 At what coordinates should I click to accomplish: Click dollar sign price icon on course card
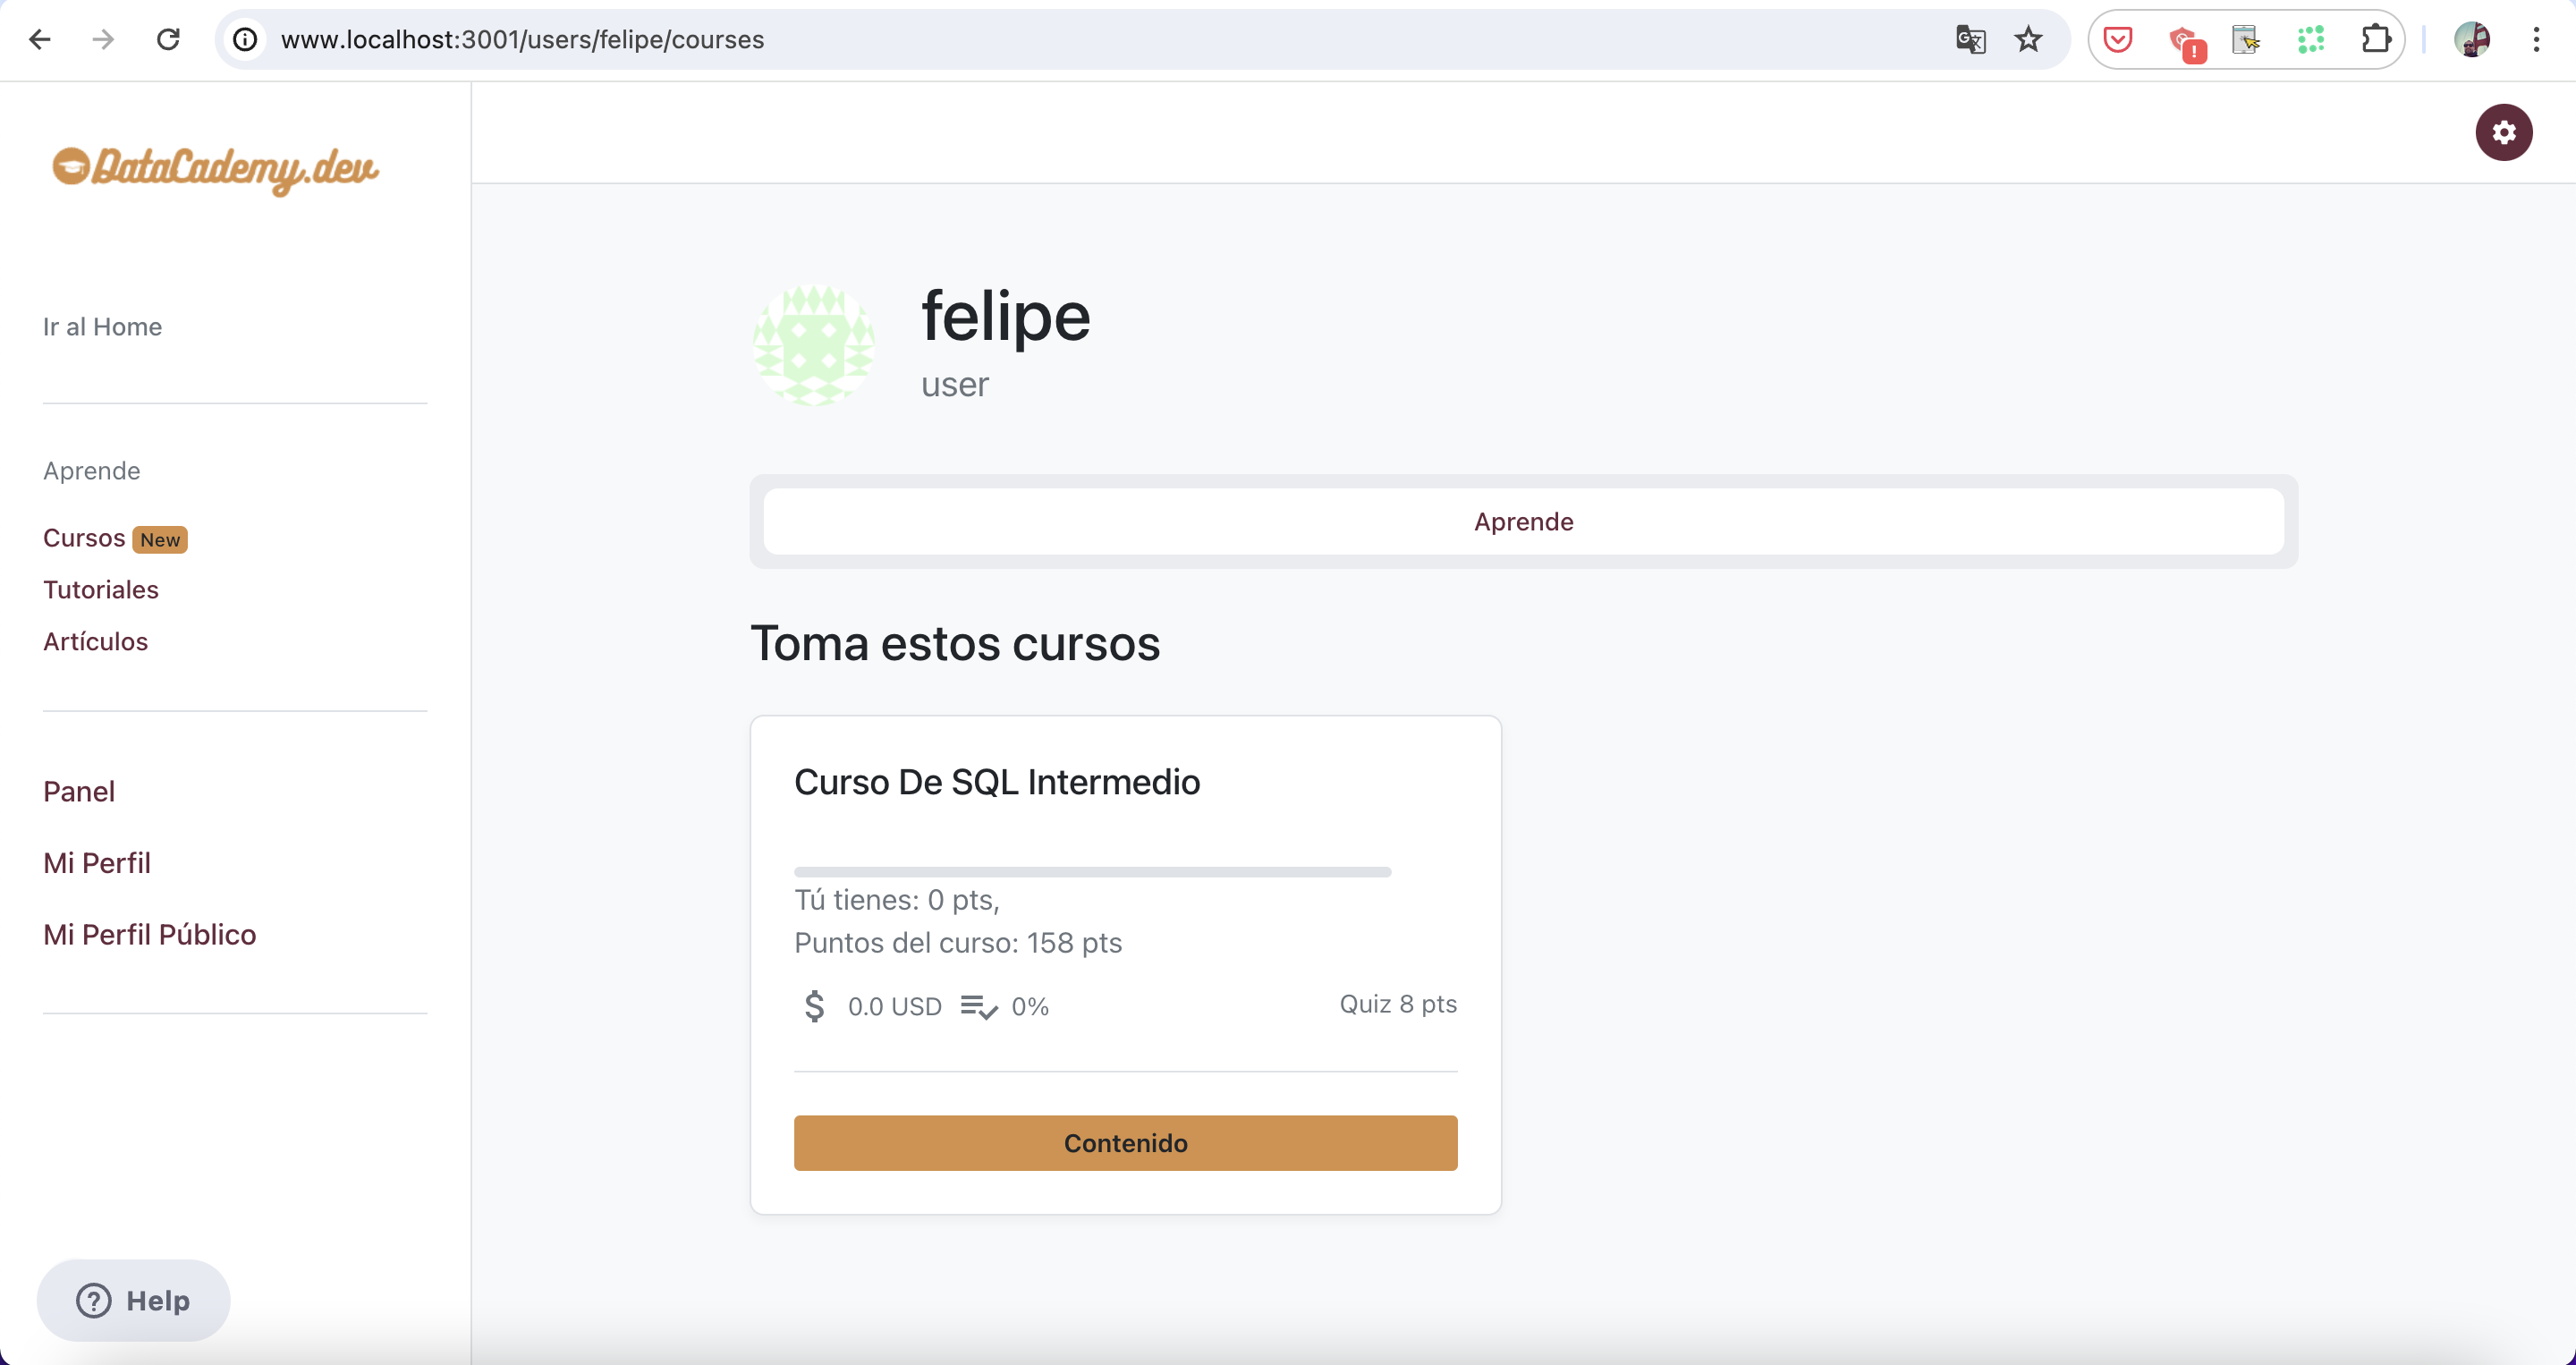pyautogui.click(x=814, y=1005)
